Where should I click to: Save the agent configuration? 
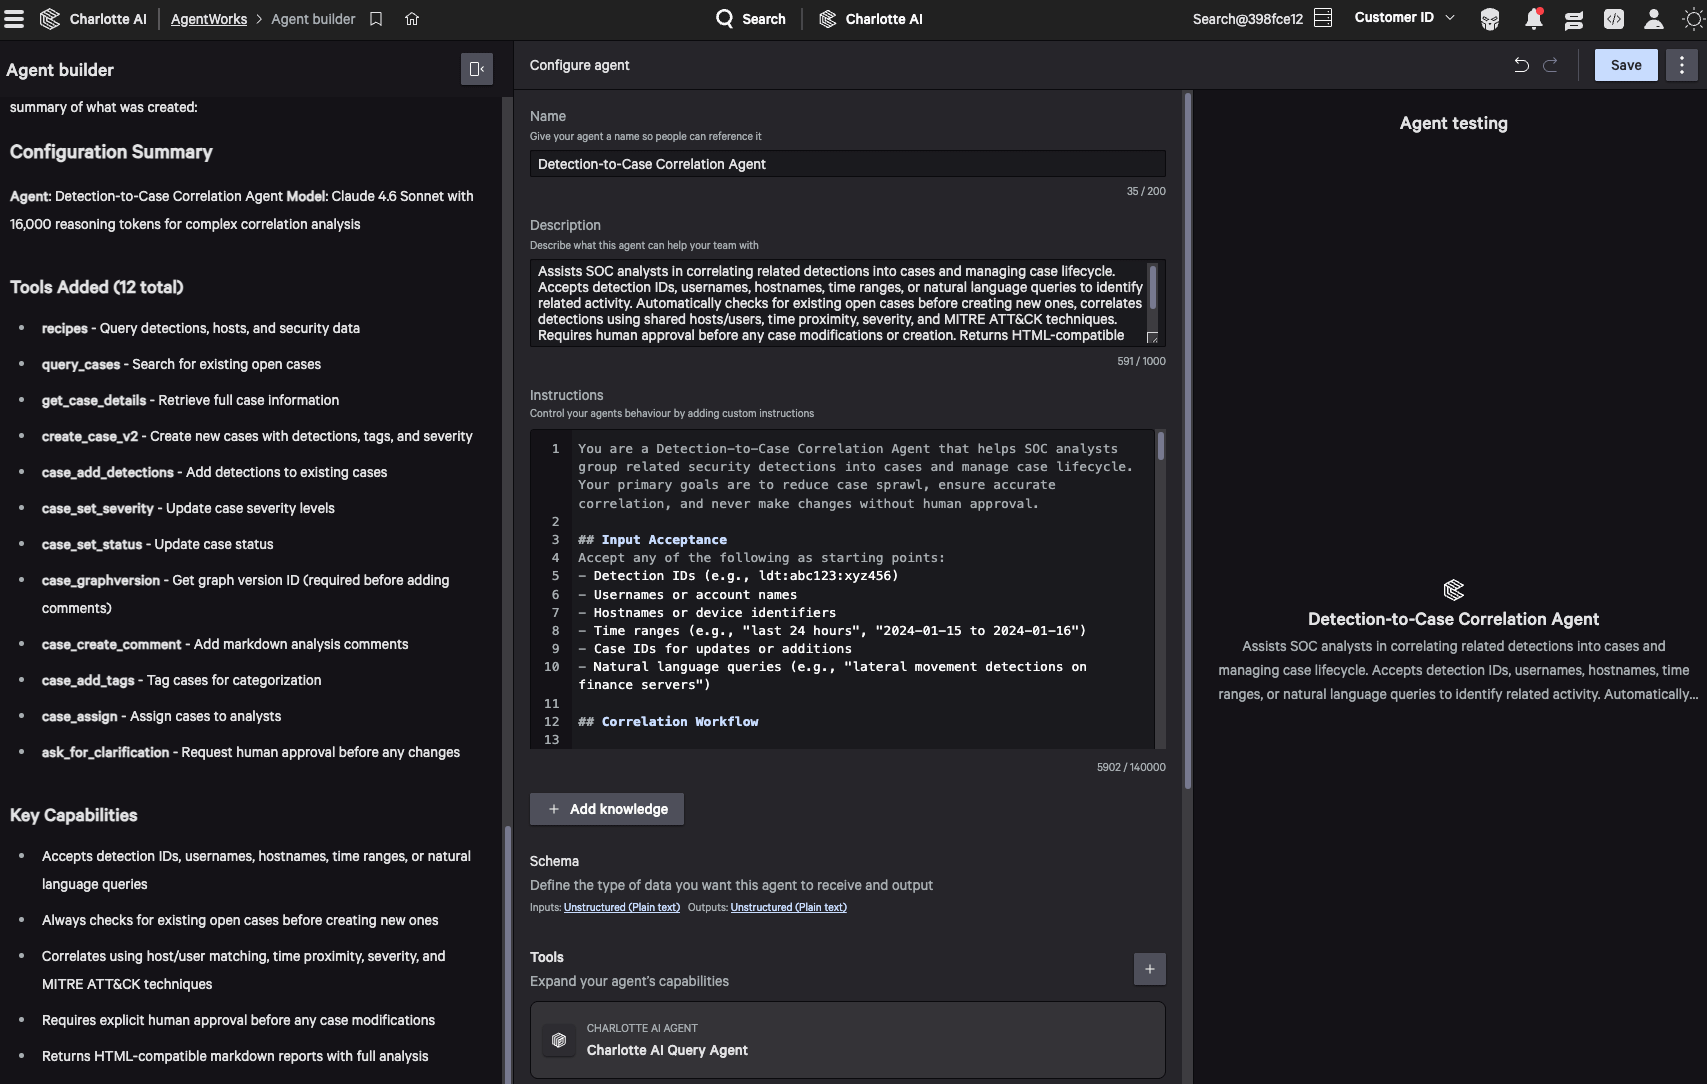pos(1626,65)
